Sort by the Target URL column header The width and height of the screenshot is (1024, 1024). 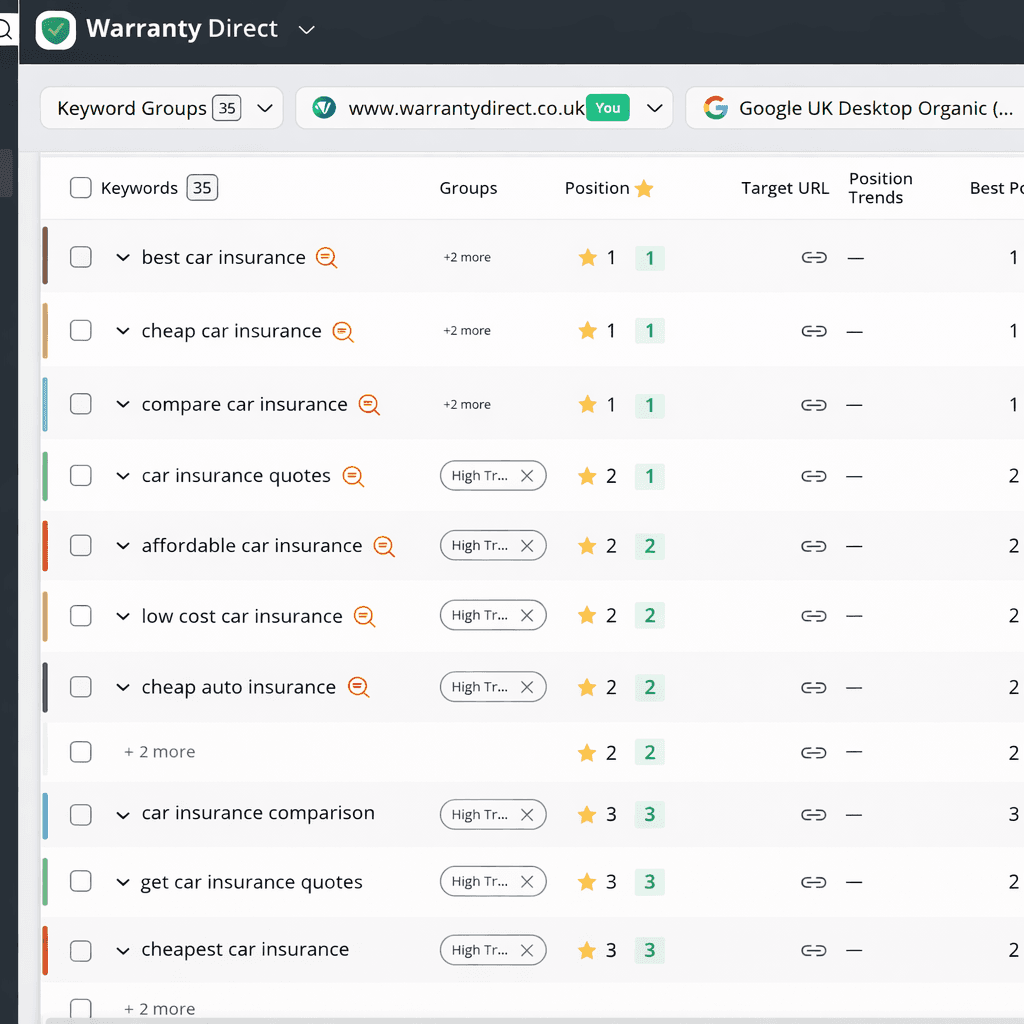pos(785,188)
